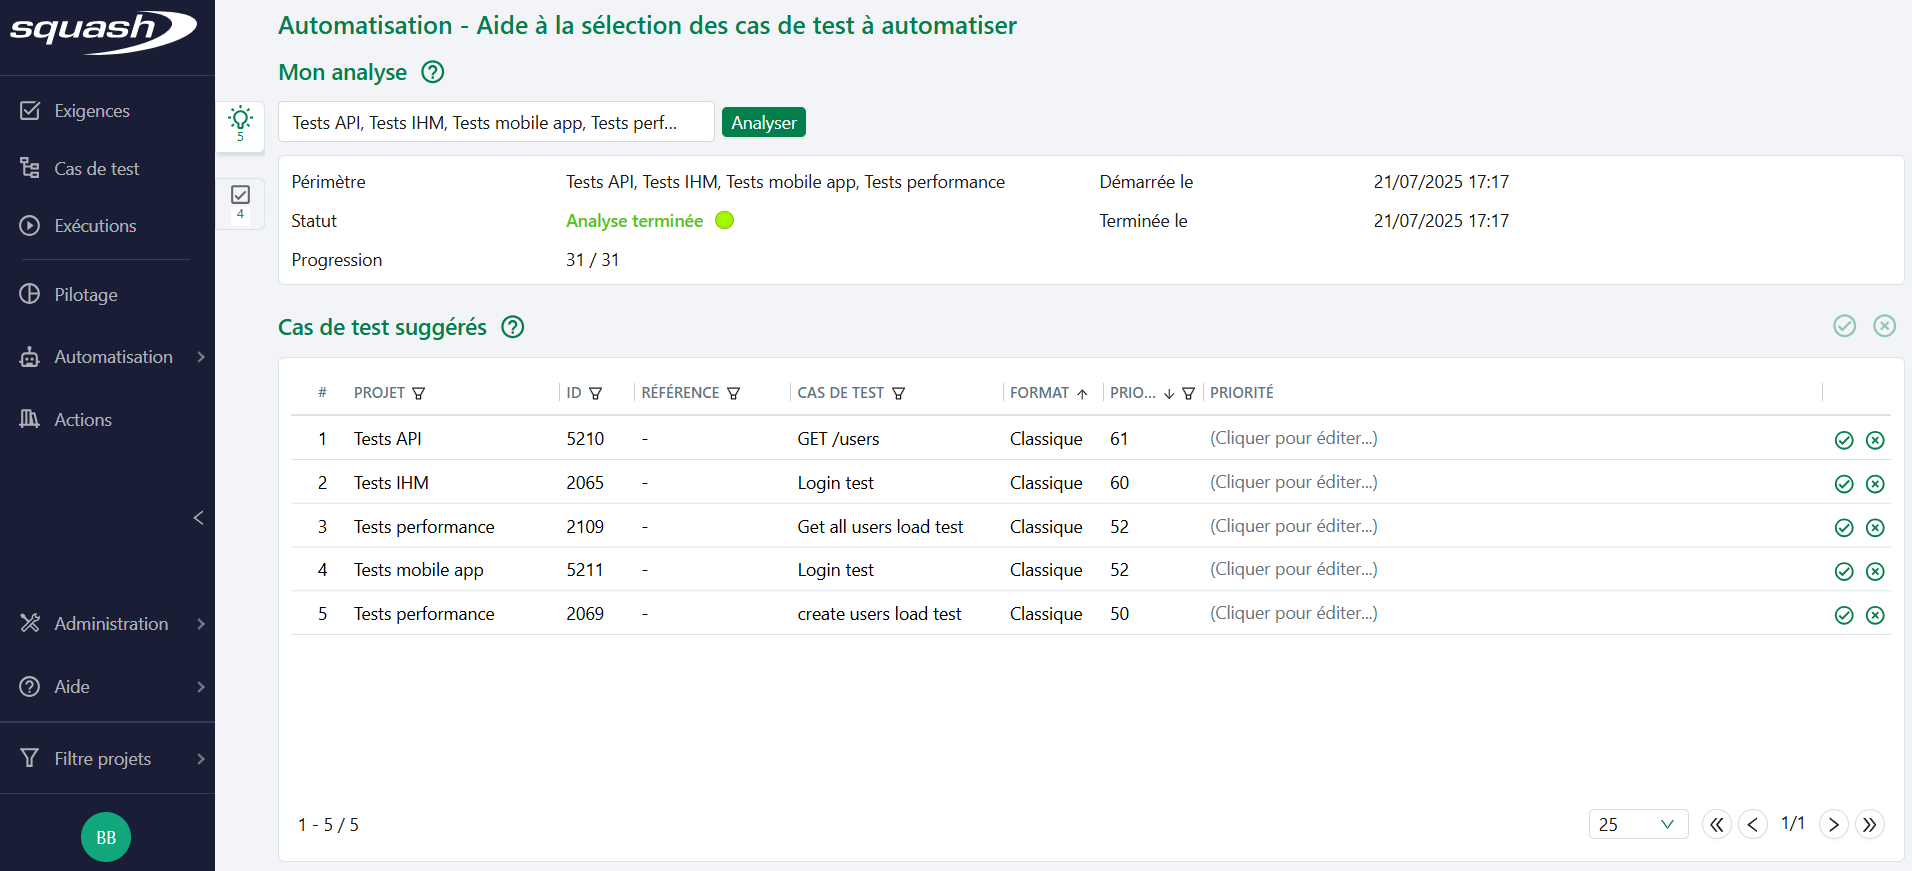
Task: Open the project perimeter selection field
Action: pos(496,122)
